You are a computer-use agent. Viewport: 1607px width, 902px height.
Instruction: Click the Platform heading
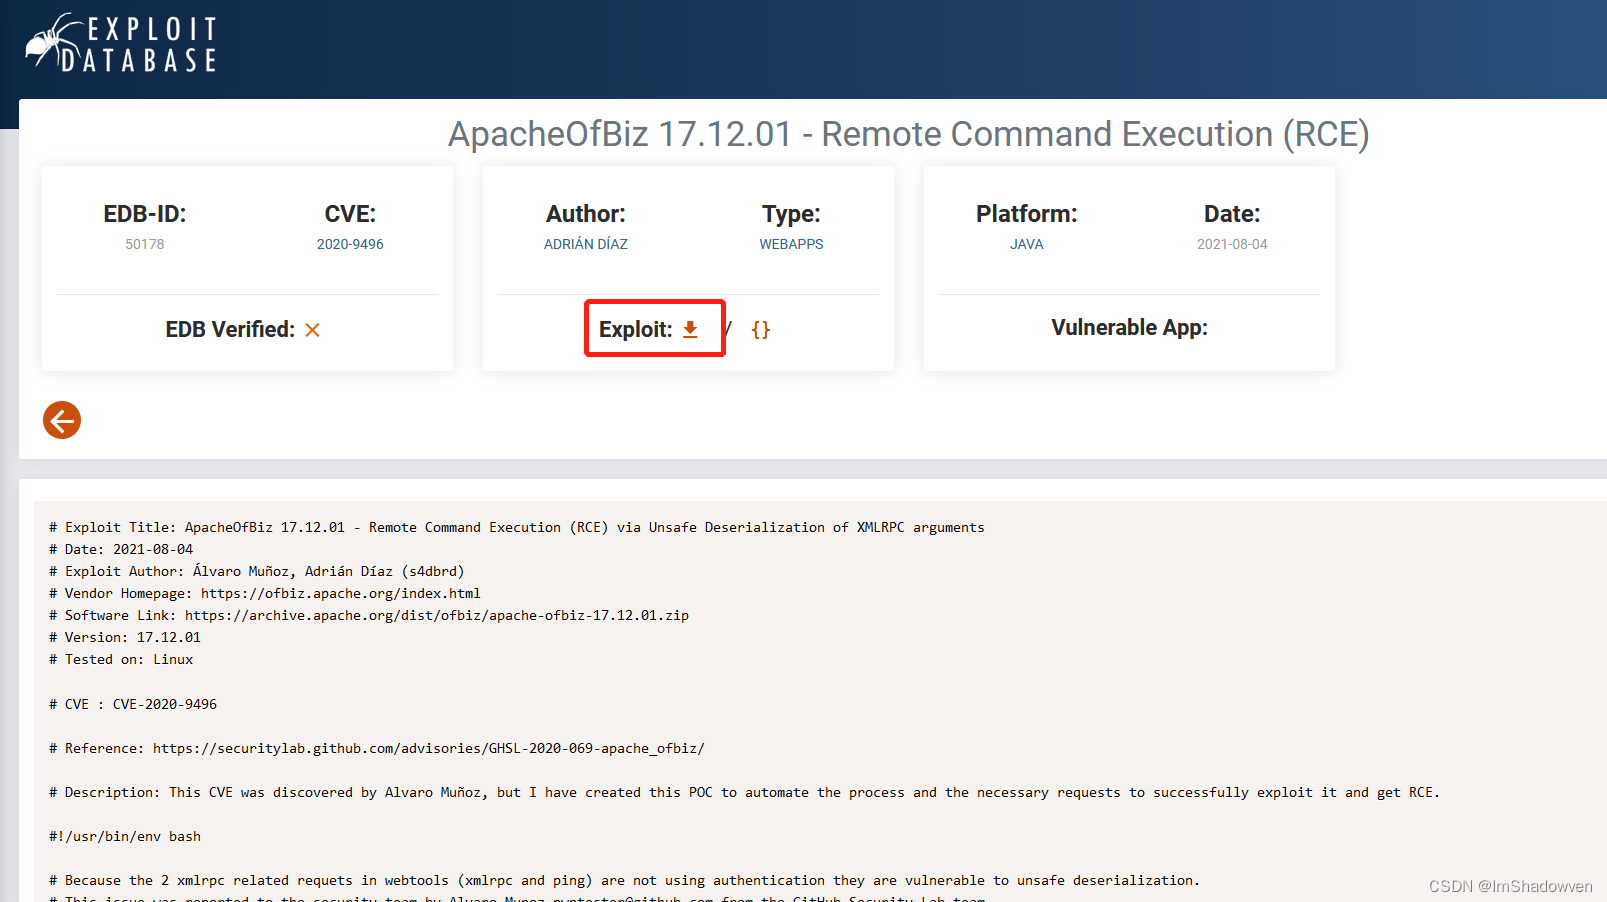(1027, 214)
